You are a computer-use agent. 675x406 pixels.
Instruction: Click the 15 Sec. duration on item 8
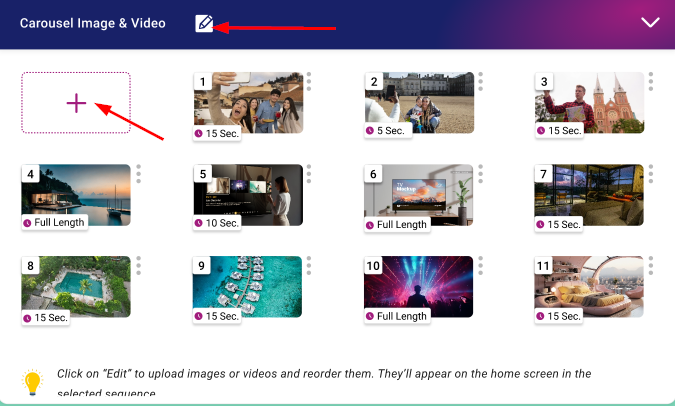coord(46,318)
